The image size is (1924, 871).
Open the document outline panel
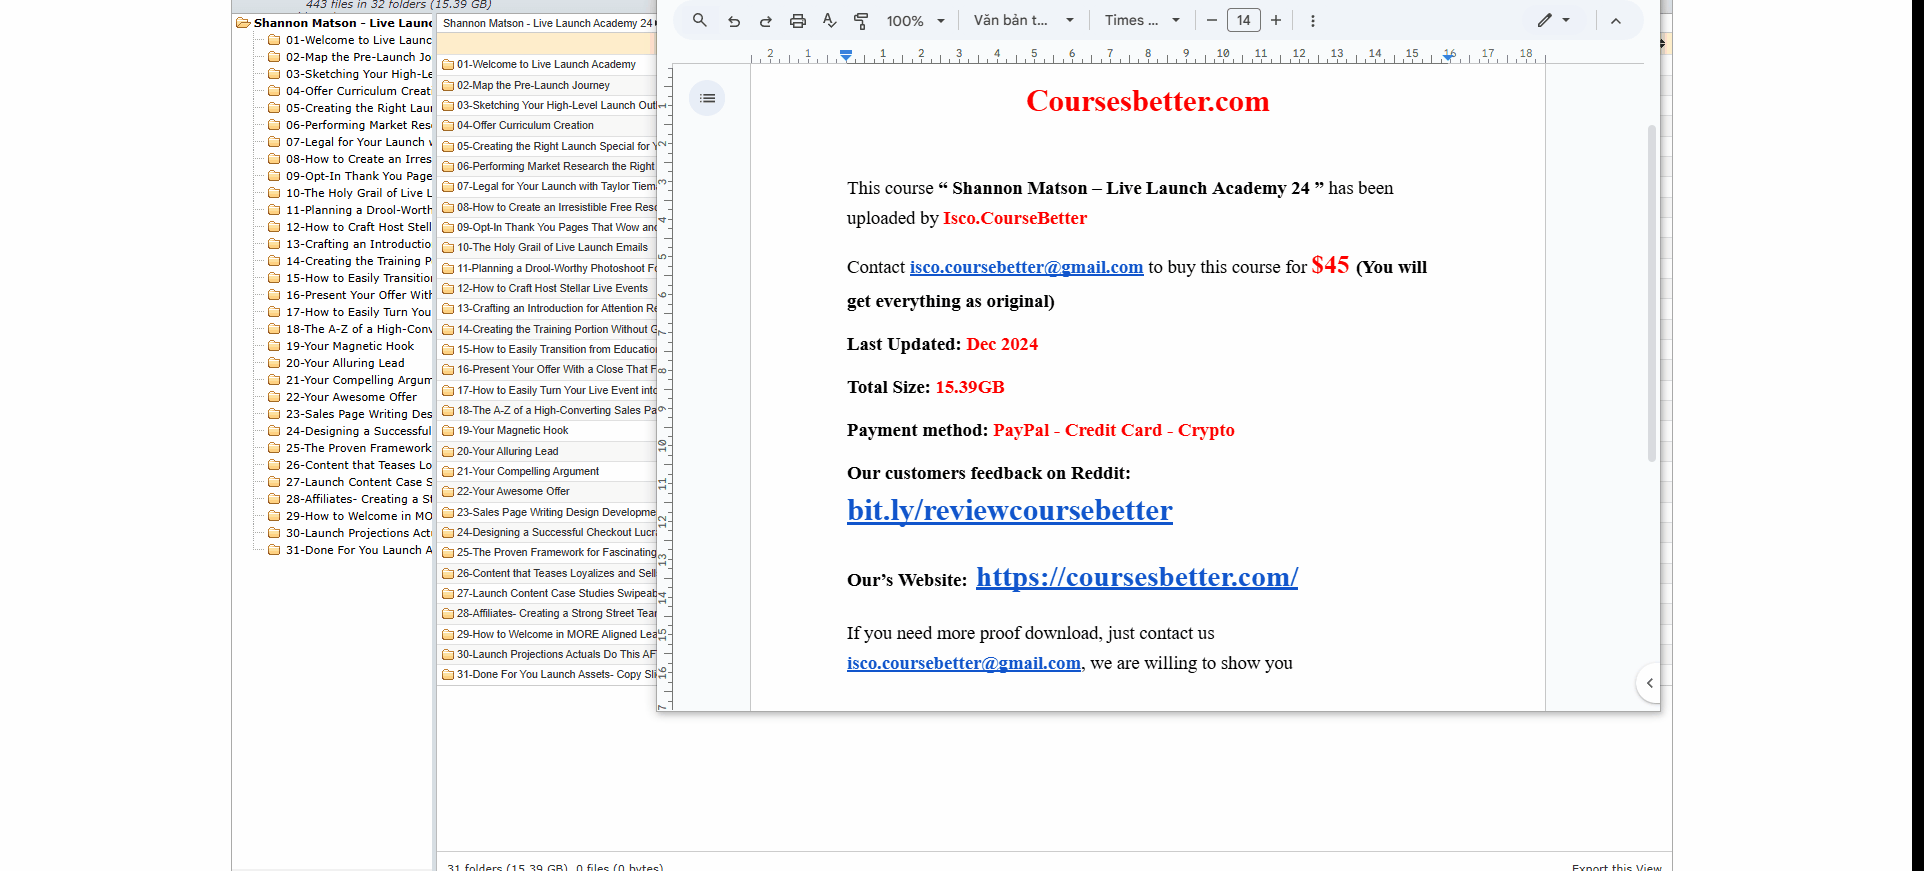tap(707, 98)
